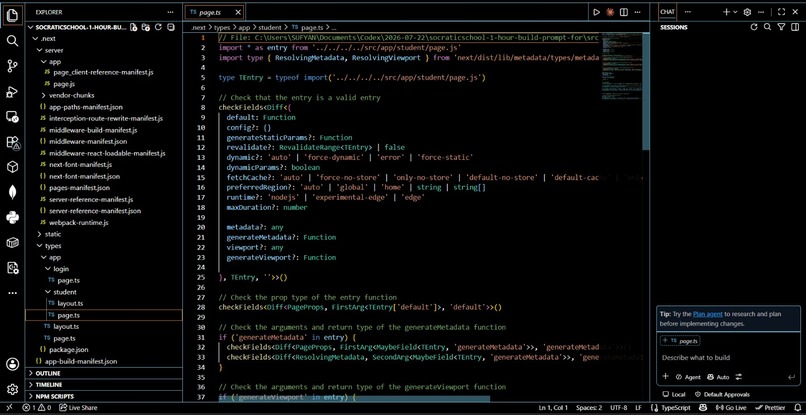Expand the OUTLINE section
Screen dimensions: 806x415
[104, 373]
